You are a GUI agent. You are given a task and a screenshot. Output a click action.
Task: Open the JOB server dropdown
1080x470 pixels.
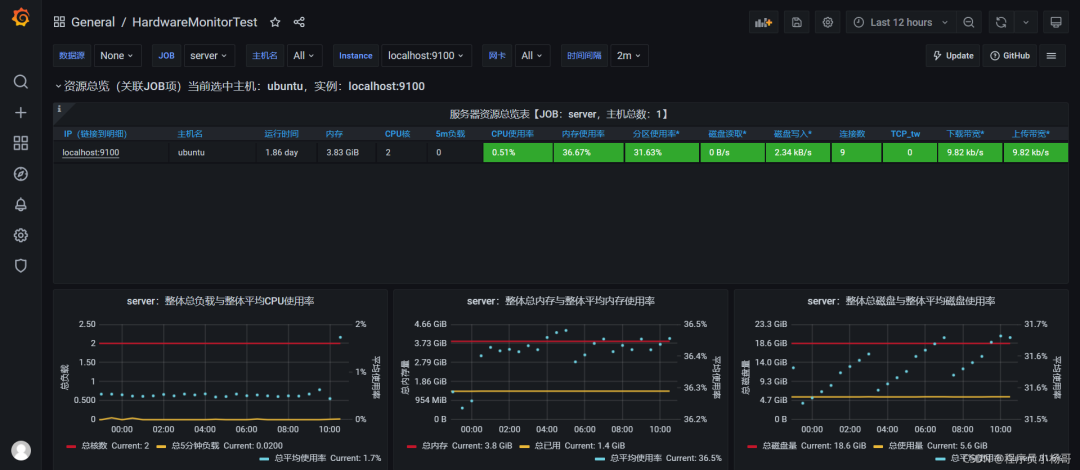pos(209,56)
